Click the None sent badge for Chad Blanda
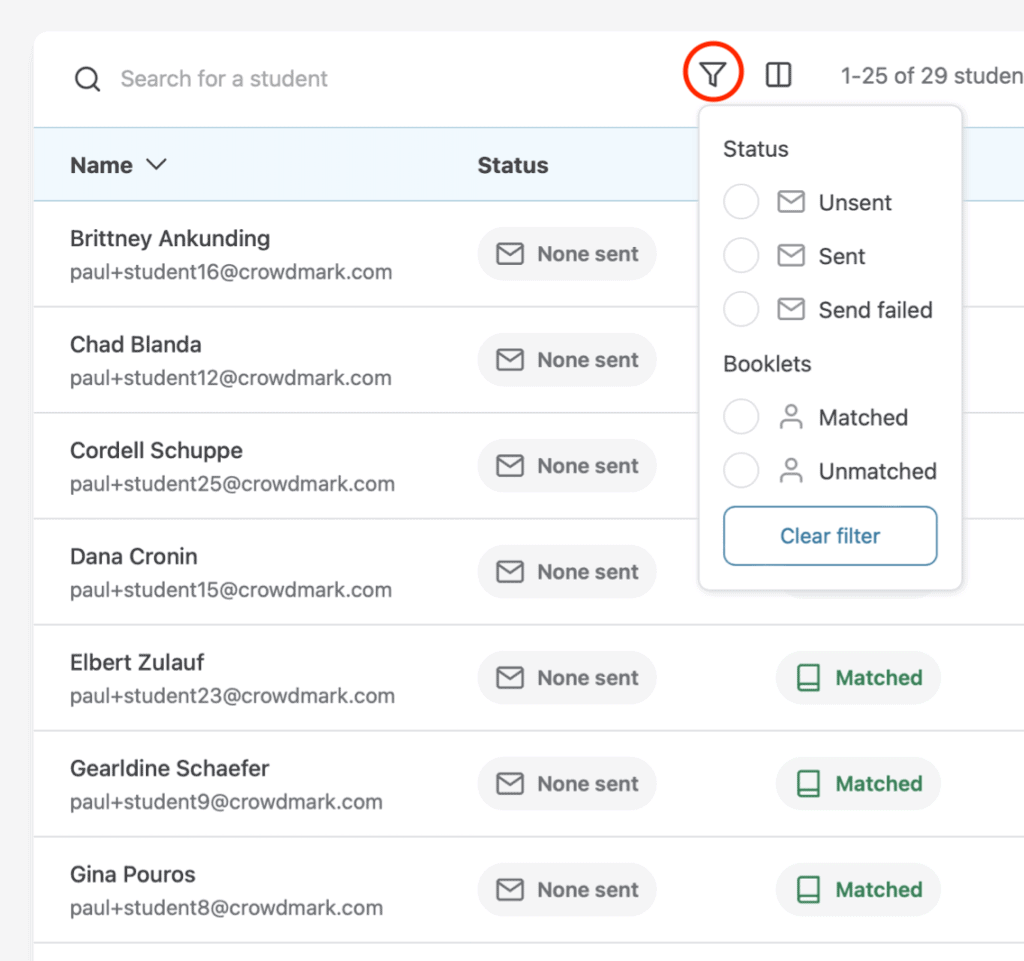This screenshot has height=961, width=1024. (567, 360)
